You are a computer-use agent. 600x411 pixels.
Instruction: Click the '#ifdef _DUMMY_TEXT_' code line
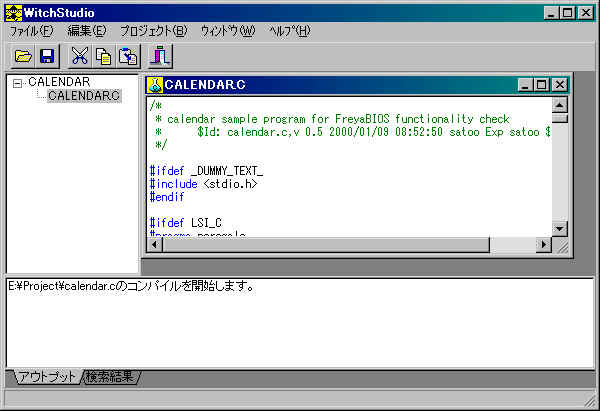click(206, 171)
